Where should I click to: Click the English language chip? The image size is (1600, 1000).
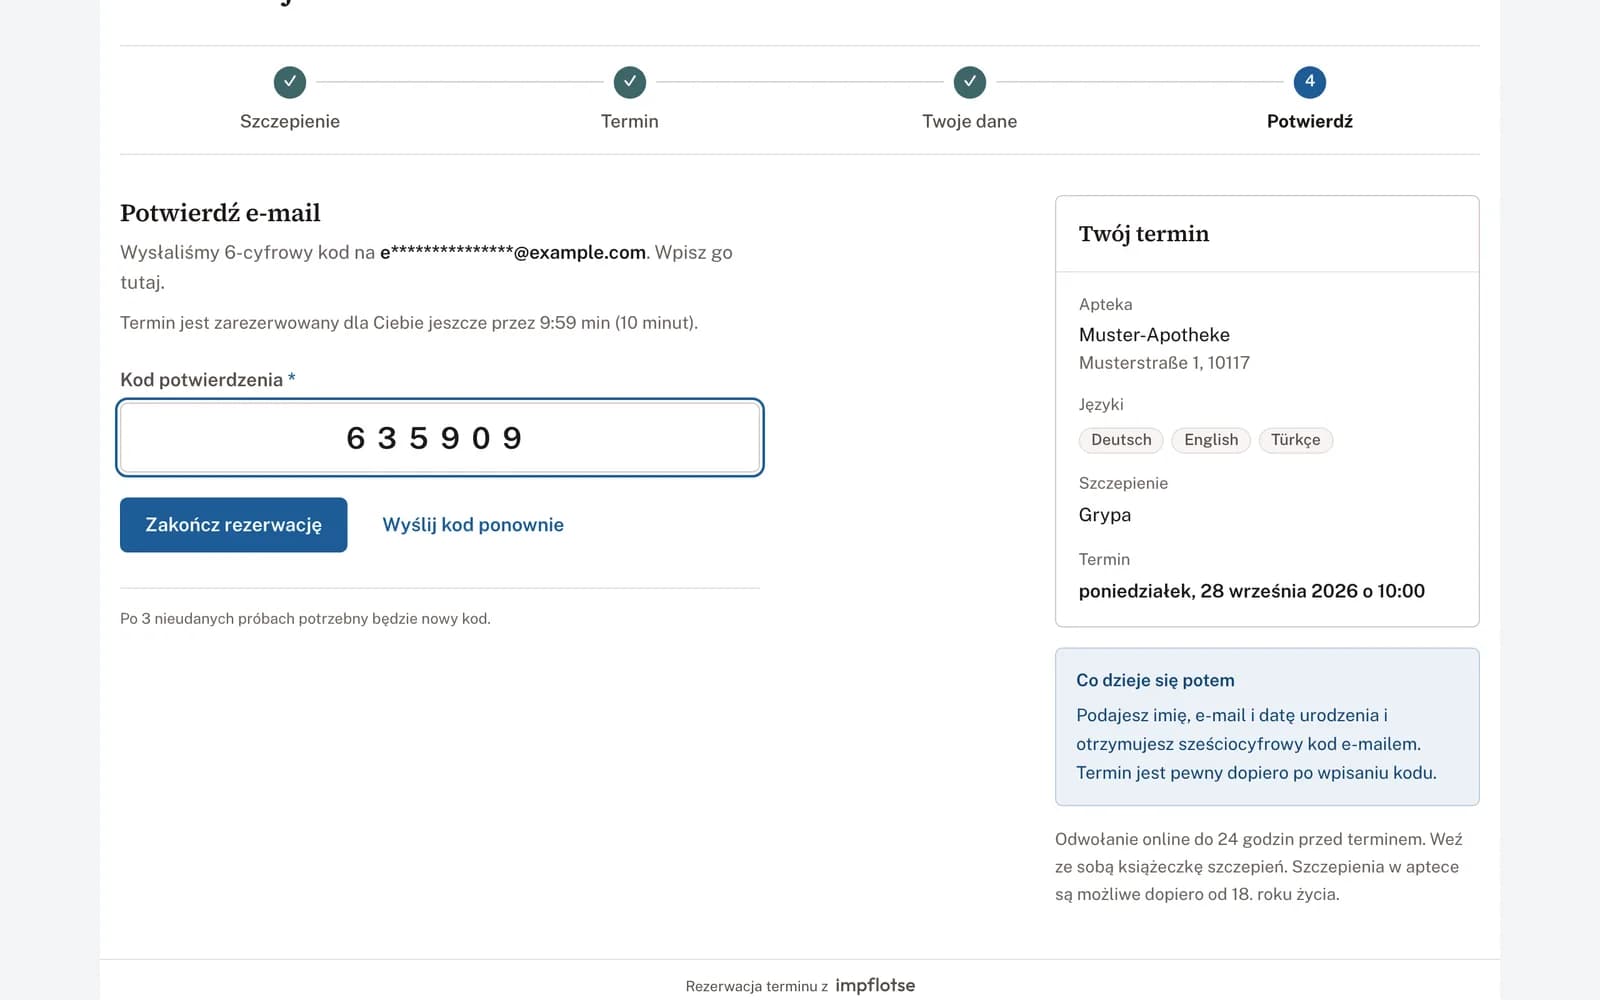(1211, 440)
